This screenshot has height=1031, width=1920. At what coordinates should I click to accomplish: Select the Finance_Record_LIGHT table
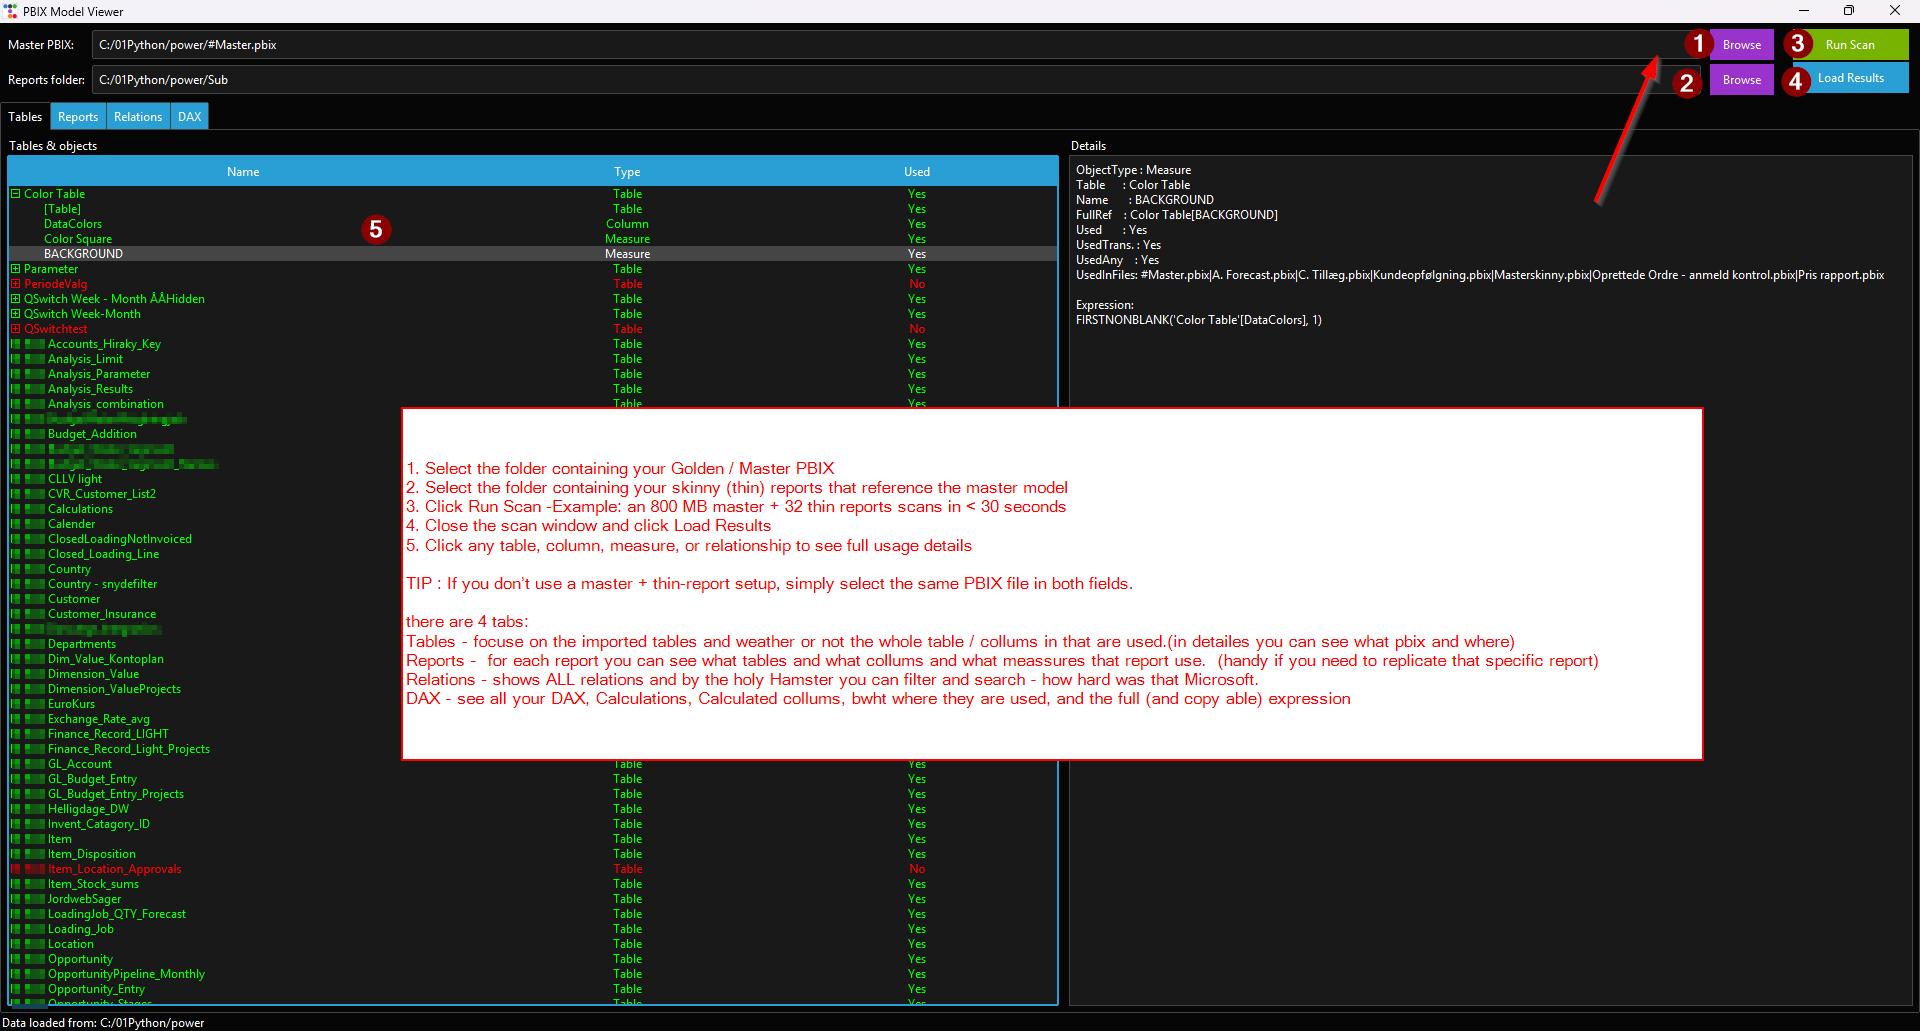[x=108, y=734]
